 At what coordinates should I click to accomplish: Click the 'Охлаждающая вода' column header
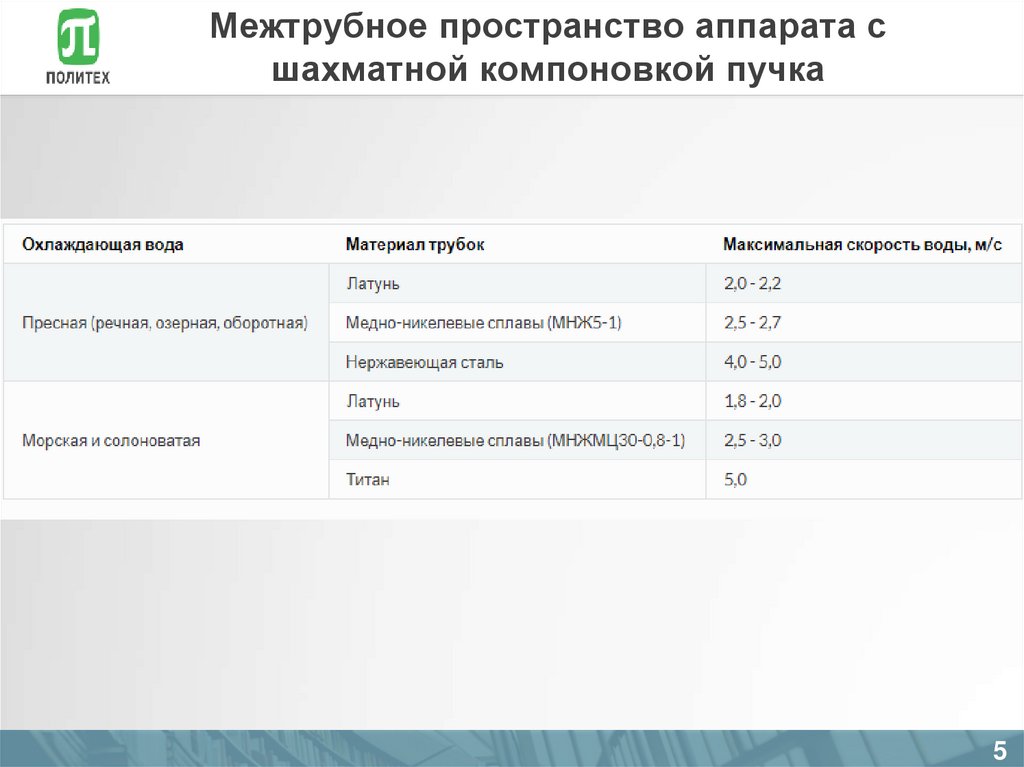click(x=103, y=244)
